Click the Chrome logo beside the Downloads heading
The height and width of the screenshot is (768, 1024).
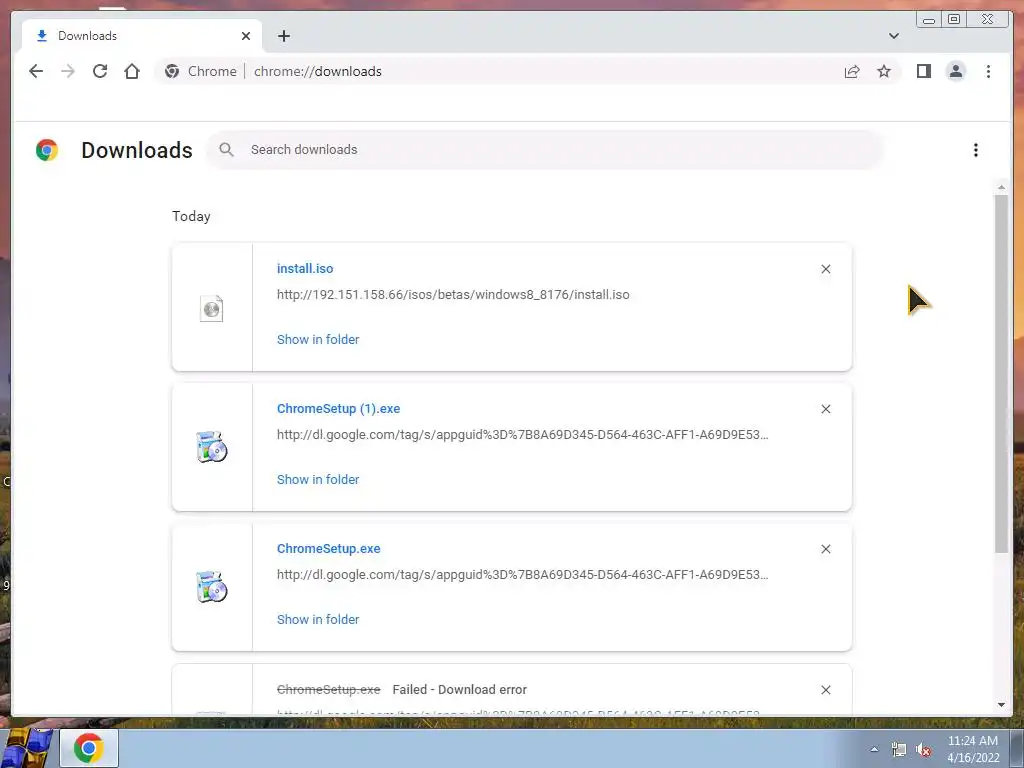click(47, 150)
